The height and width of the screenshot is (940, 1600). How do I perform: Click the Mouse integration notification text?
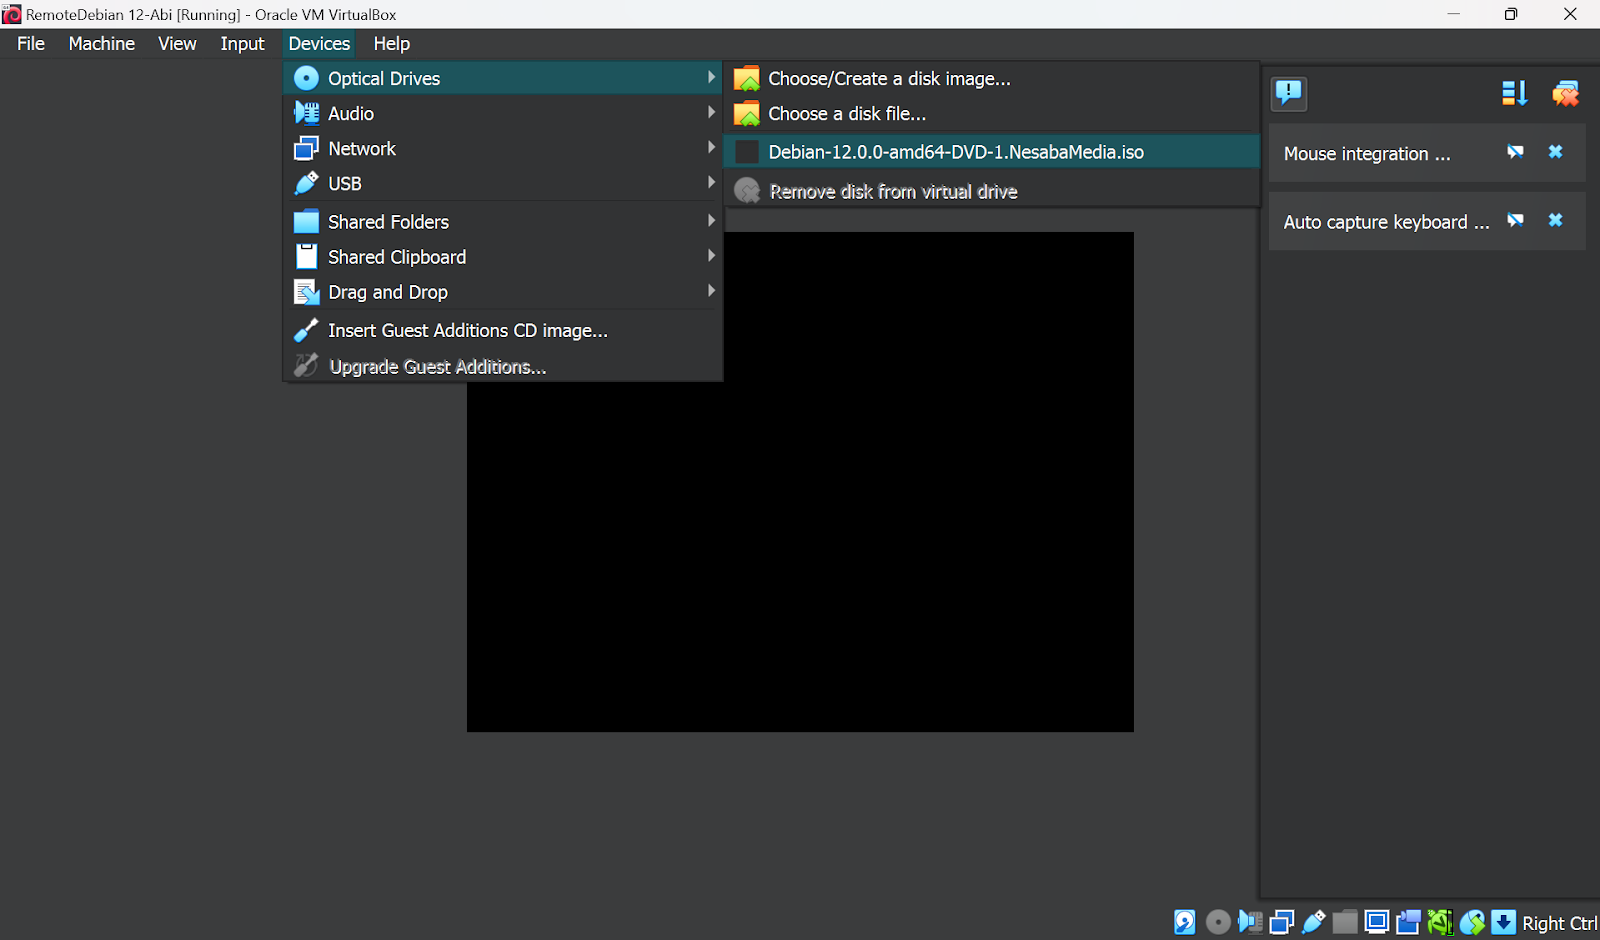(x=1367, y=153)
